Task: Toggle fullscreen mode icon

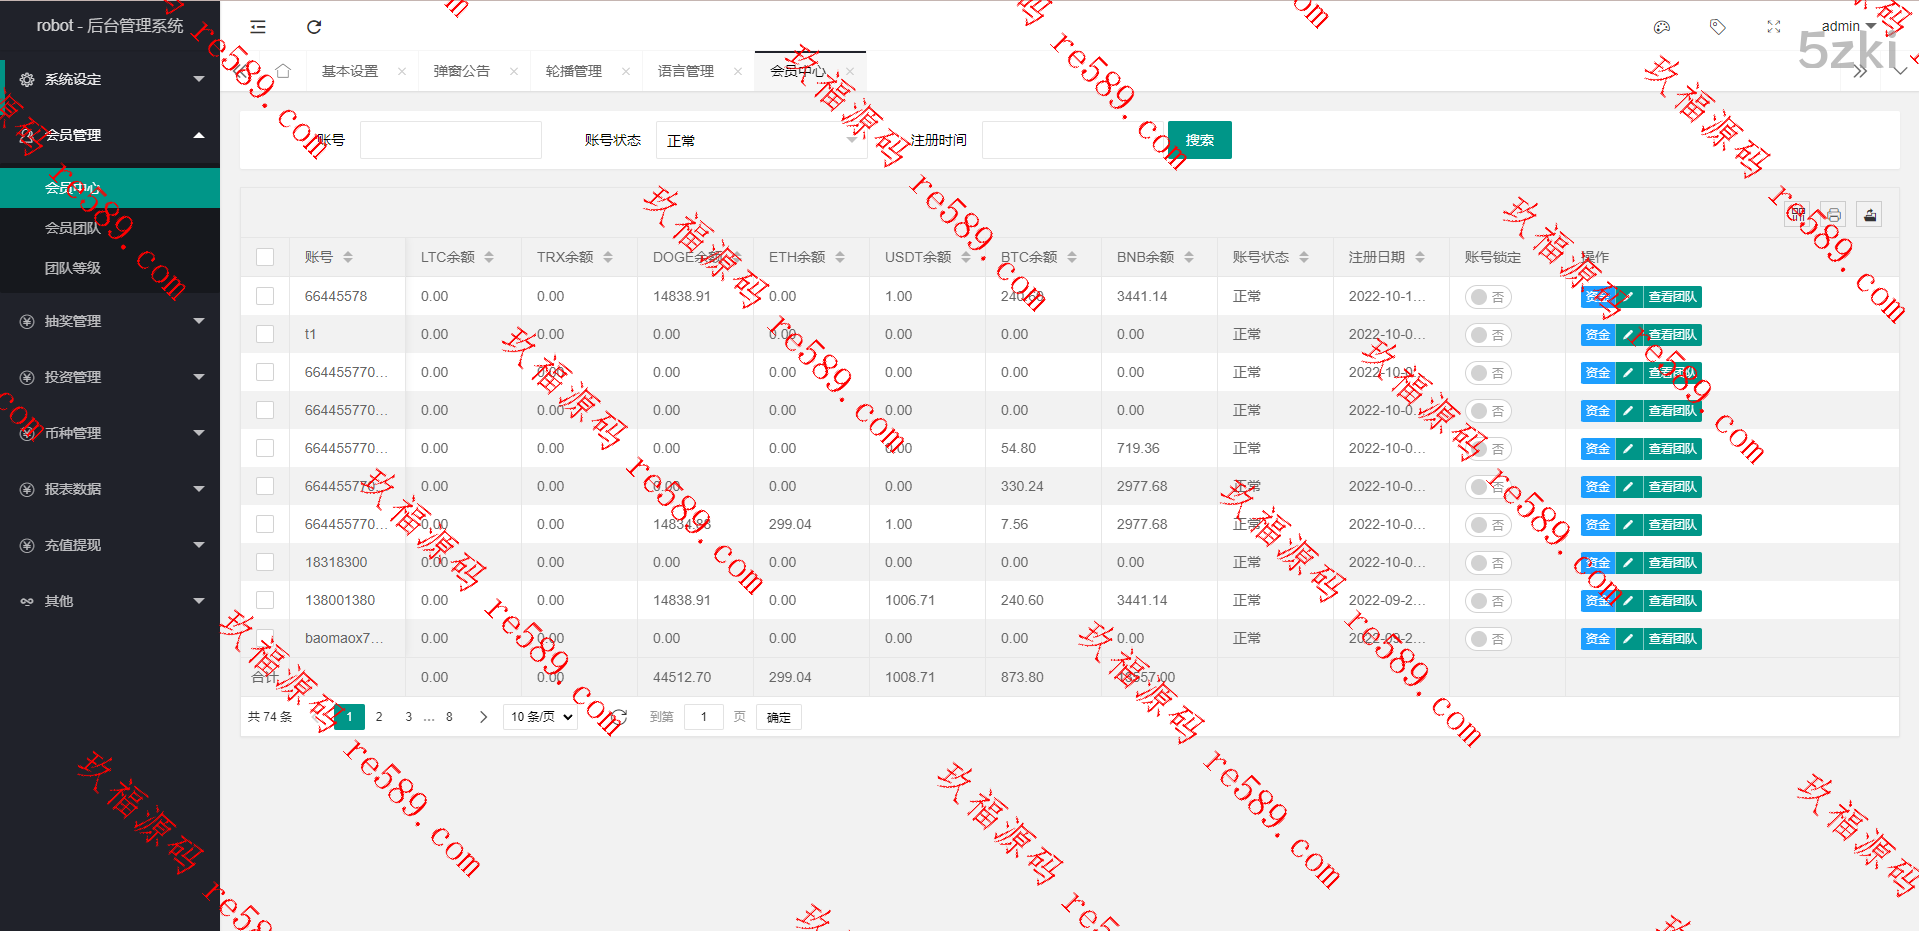Action: (x=1773, y=27)
